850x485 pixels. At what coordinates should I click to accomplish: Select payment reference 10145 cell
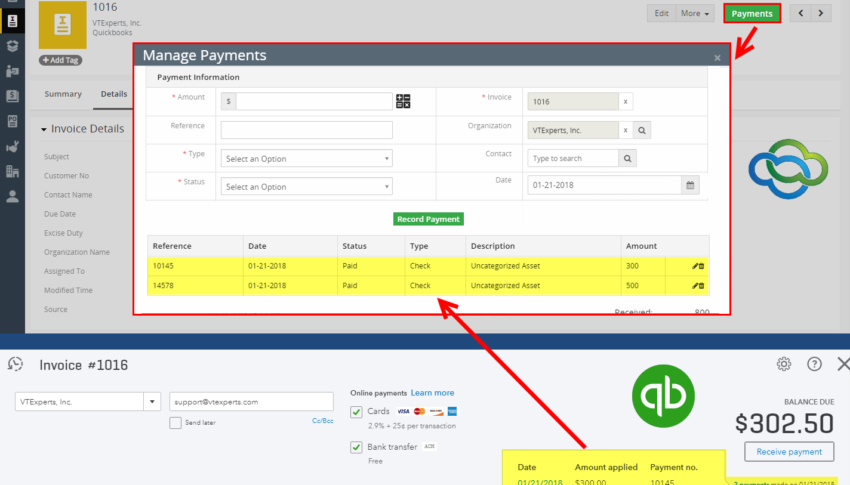(195, 266)
